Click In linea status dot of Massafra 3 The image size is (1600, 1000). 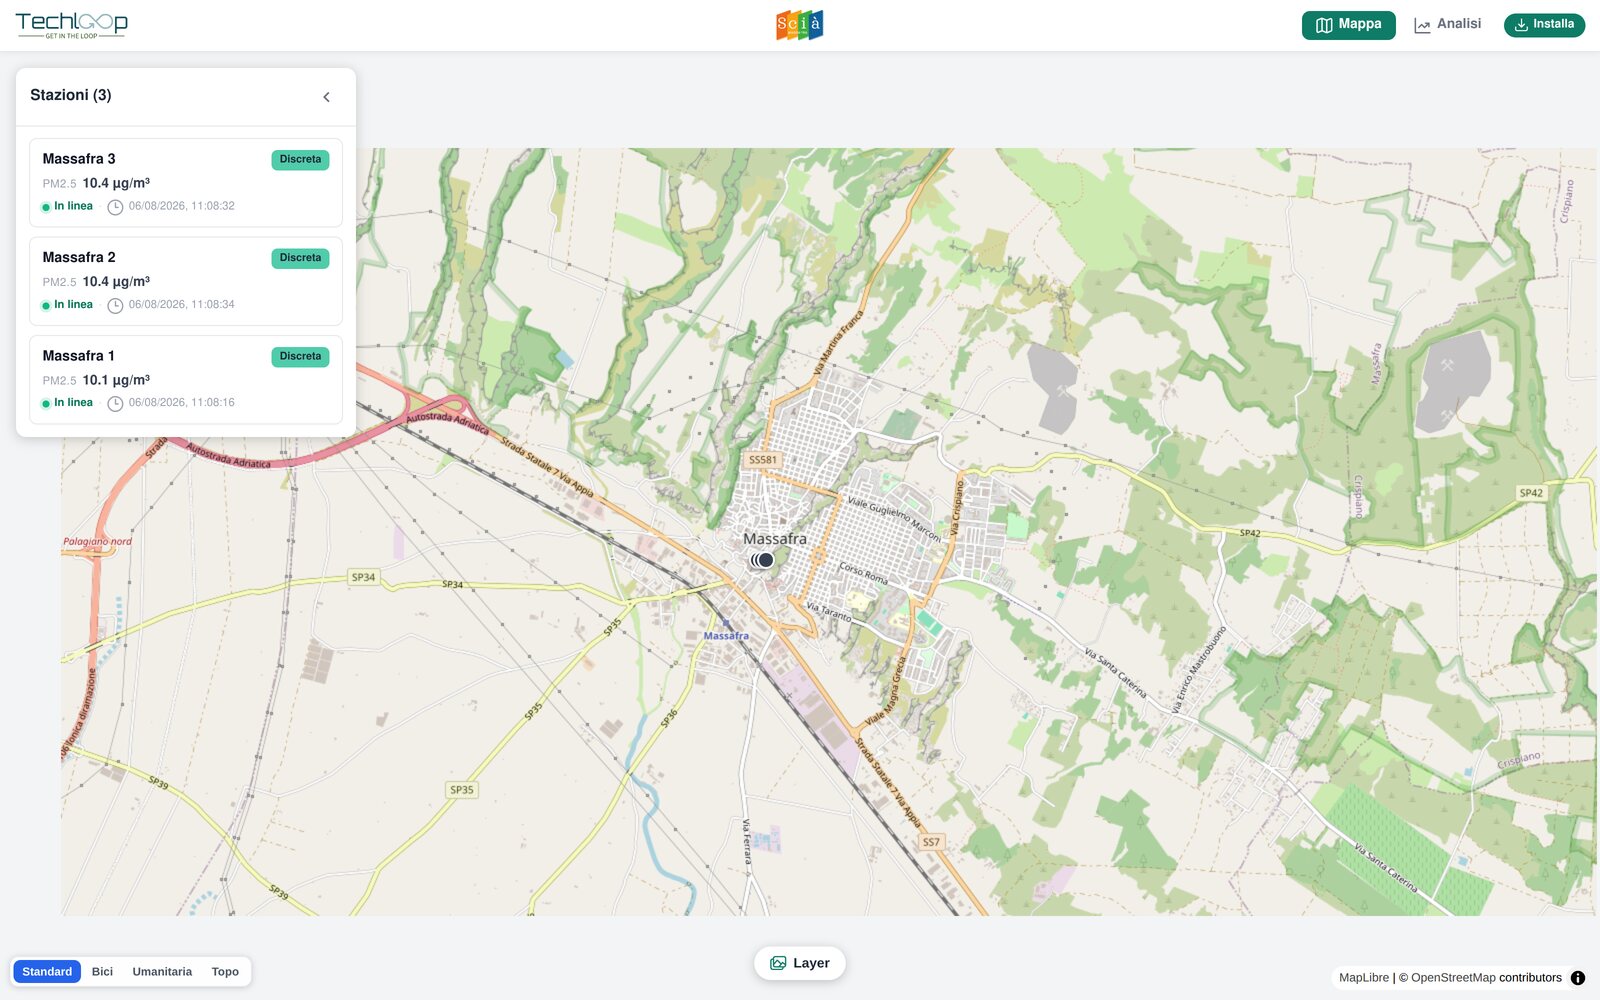pyautogui.click(x=46, y=207)
